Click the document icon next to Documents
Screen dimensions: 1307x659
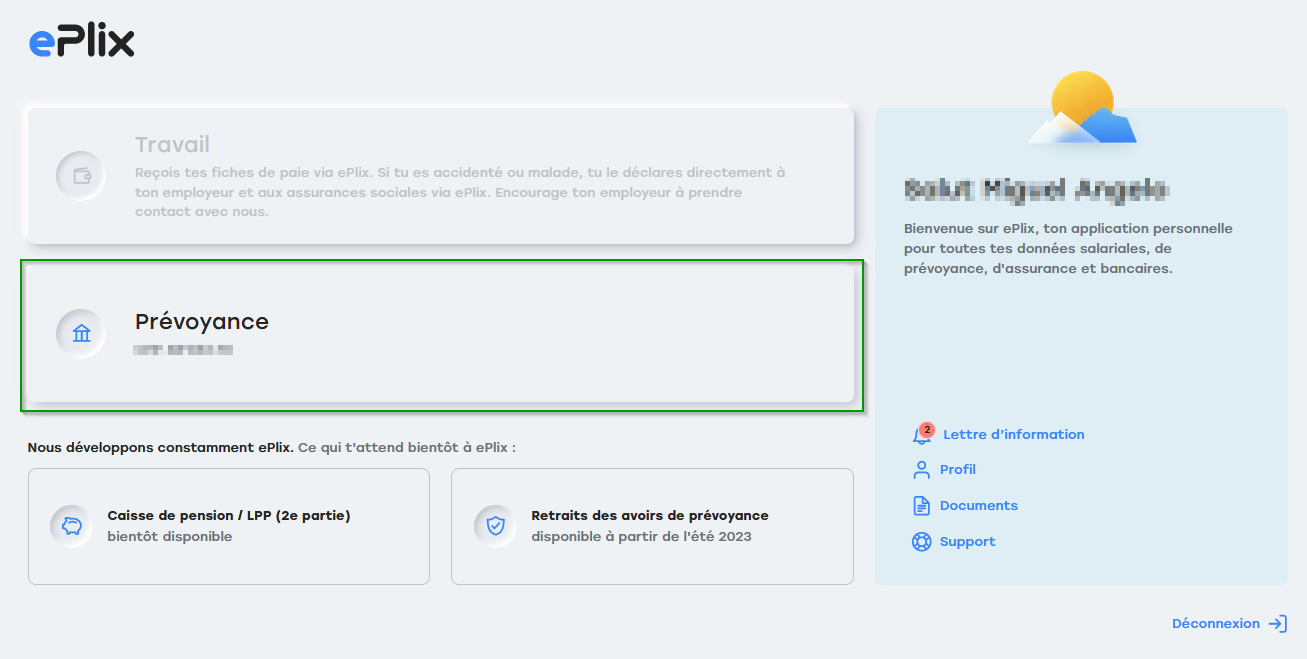(921, 506)
